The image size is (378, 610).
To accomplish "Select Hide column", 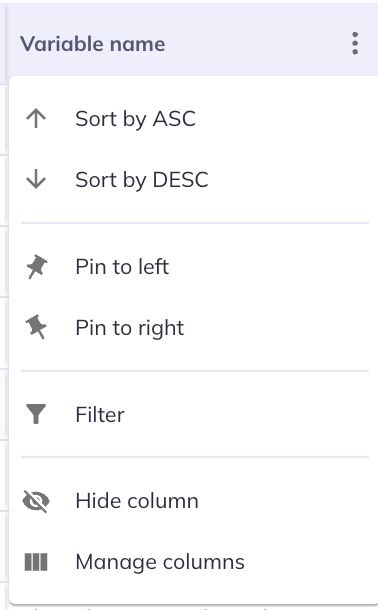I will coord(194,501).
